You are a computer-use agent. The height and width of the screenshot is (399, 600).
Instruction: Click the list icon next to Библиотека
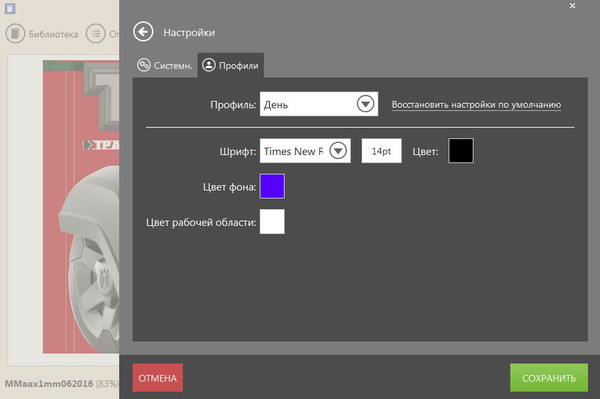(x=96, y=34)
